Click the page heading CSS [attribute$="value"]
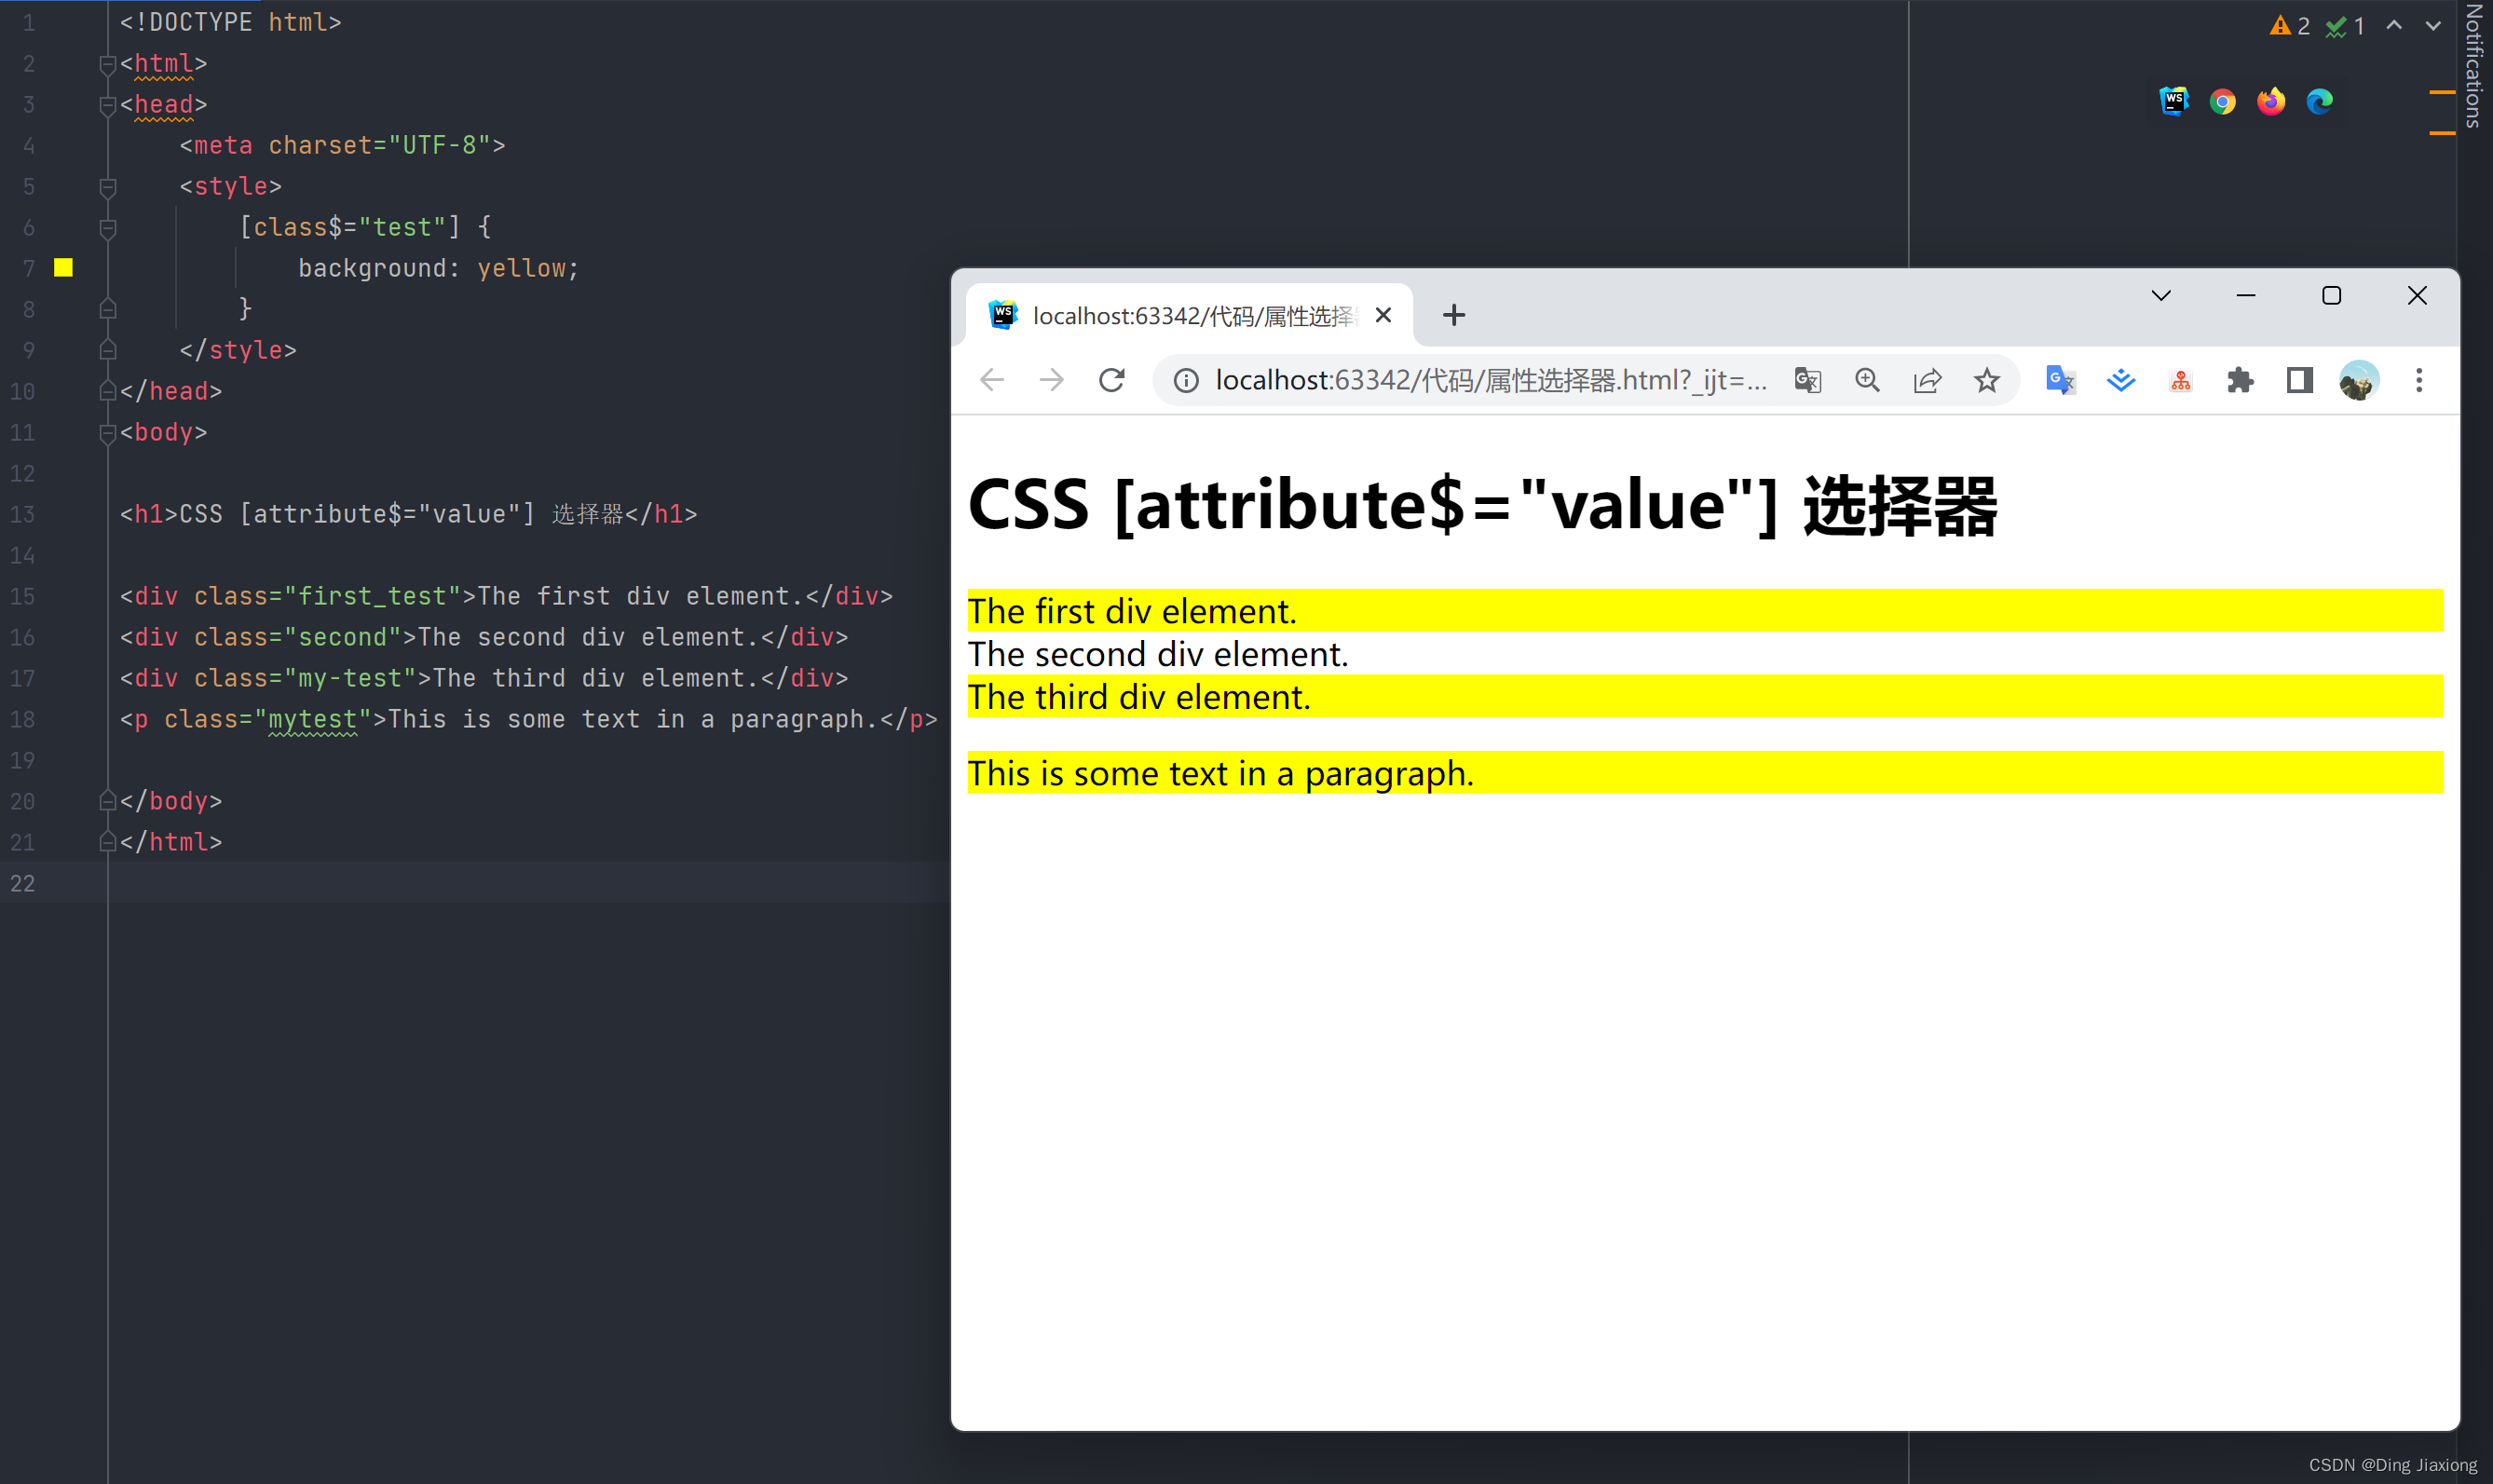This screenshot has width=2493, height=1484. tap(1482, 506)
